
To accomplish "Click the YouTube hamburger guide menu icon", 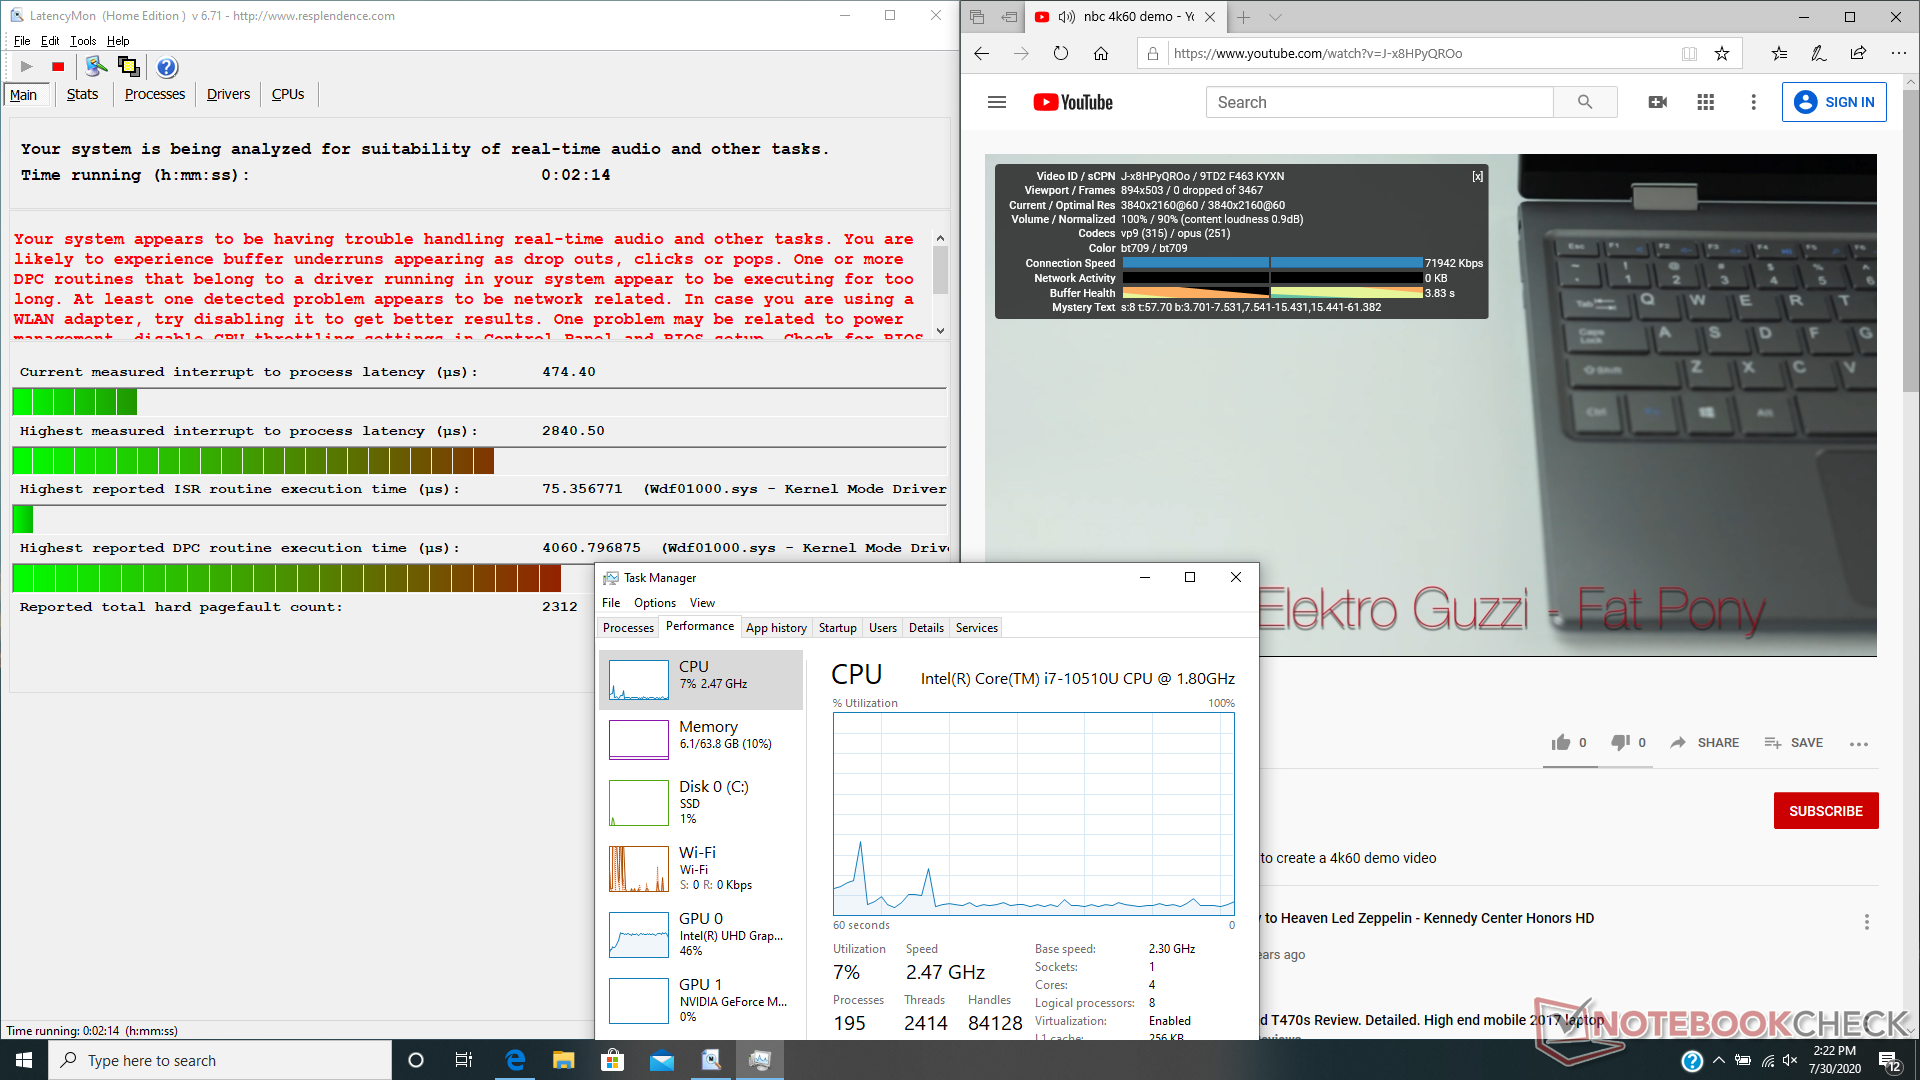I will tap(996, 102).
